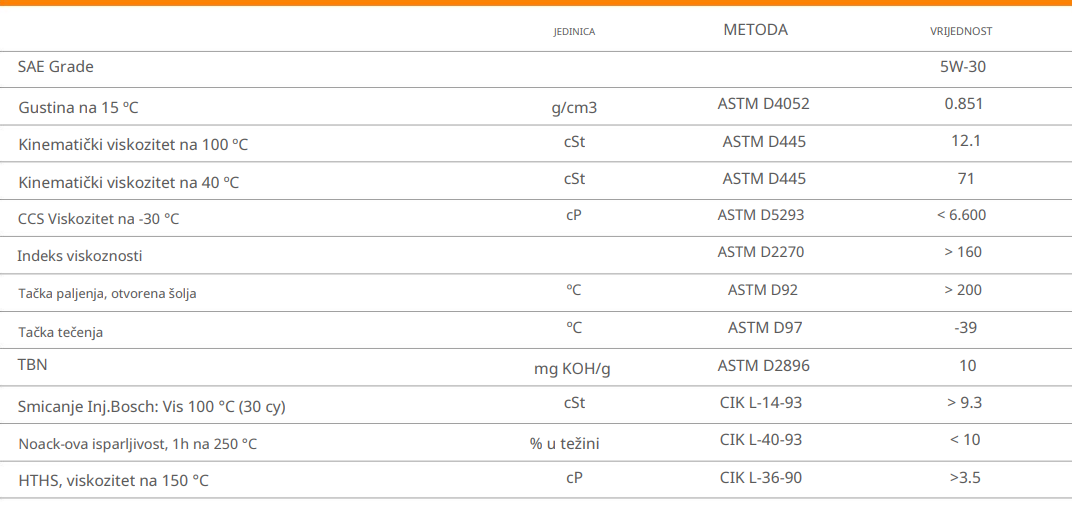
Task: Click the Tačka tečenja row label
Action: [60, 332]
